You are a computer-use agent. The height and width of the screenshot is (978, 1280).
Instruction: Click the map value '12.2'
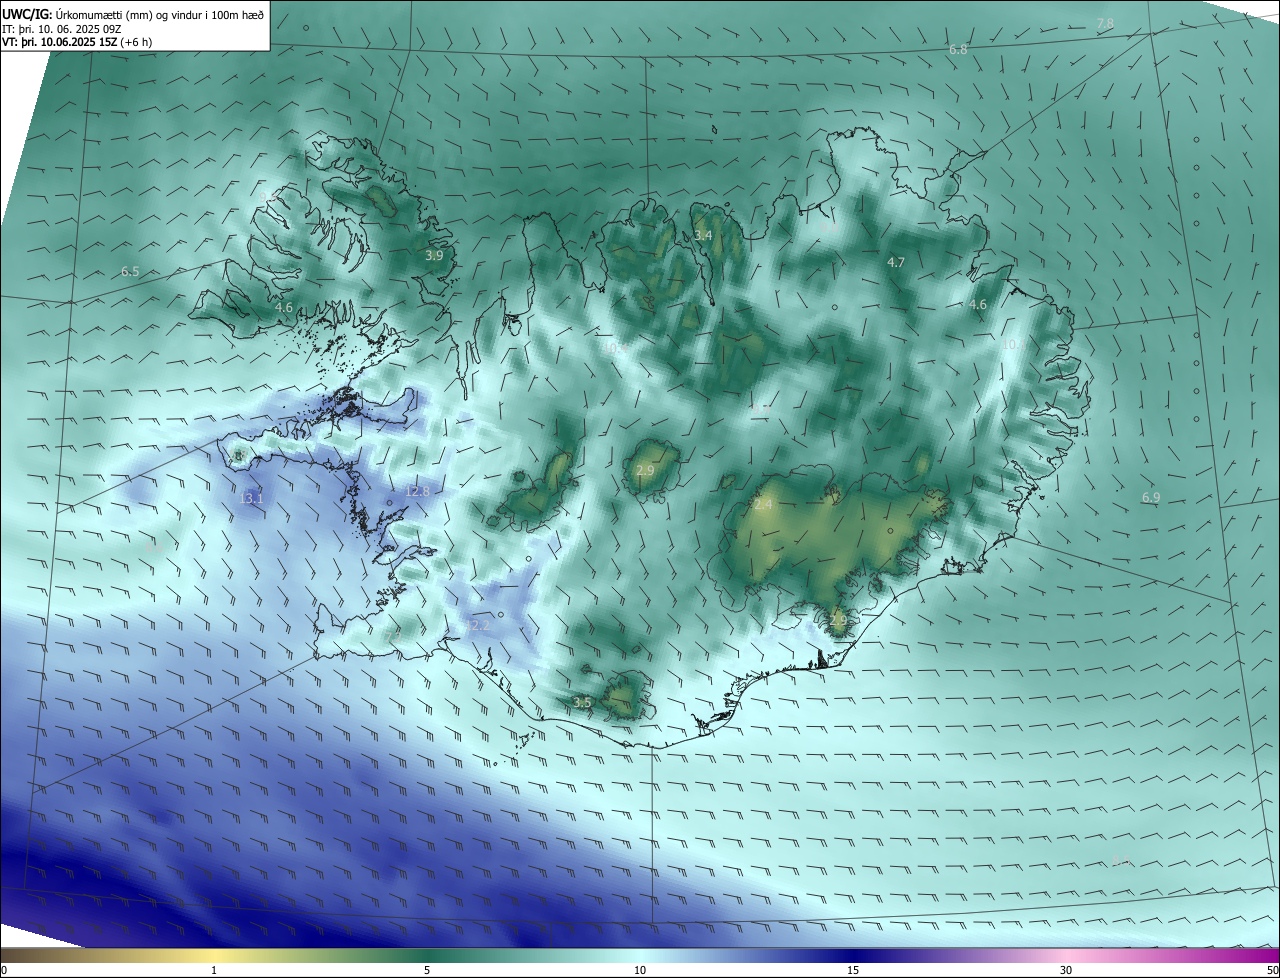click(478, 626)
